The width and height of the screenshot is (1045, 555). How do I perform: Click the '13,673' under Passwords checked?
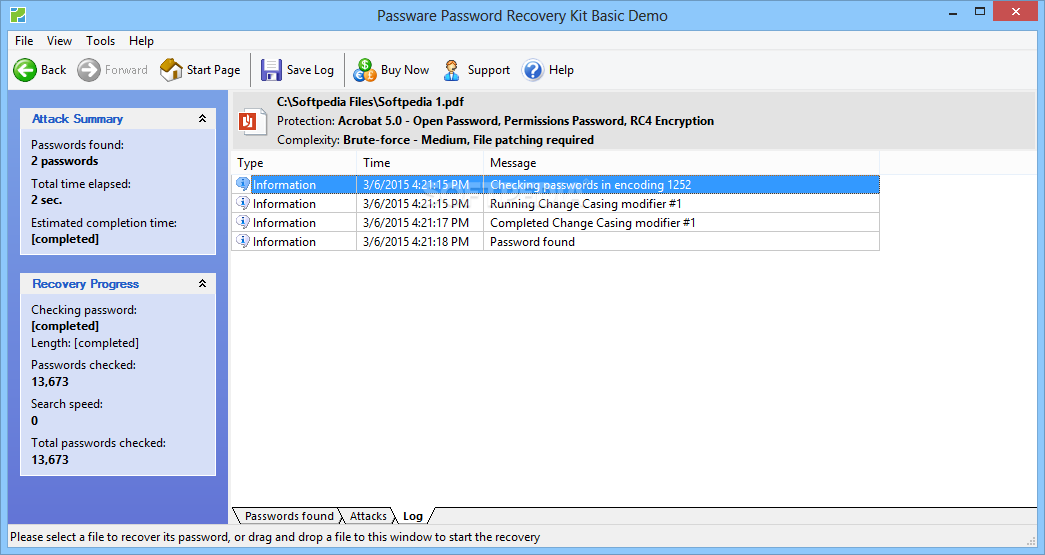coord(50,382)
